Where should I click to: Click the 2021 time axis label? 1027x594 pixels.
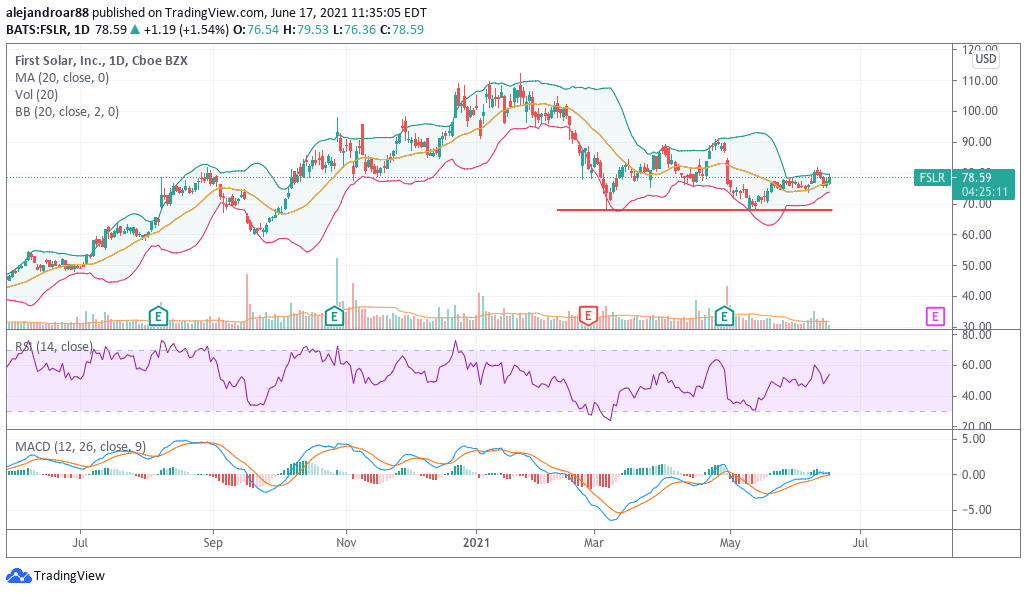click(x=476, y=543)
